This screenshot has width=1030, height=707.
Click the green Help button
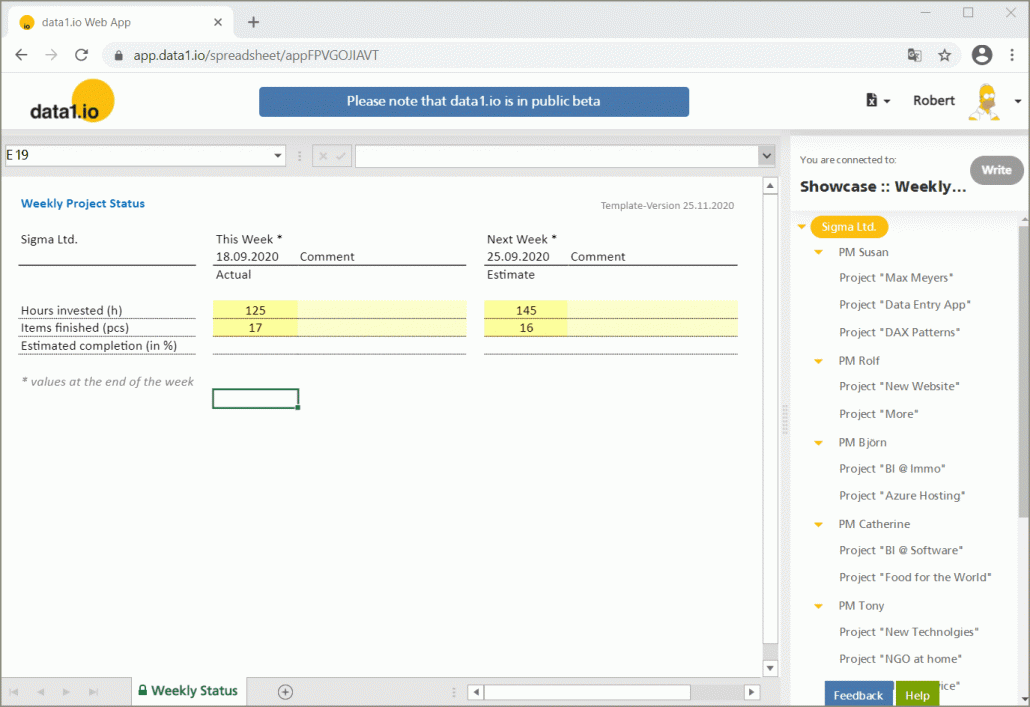917,695
